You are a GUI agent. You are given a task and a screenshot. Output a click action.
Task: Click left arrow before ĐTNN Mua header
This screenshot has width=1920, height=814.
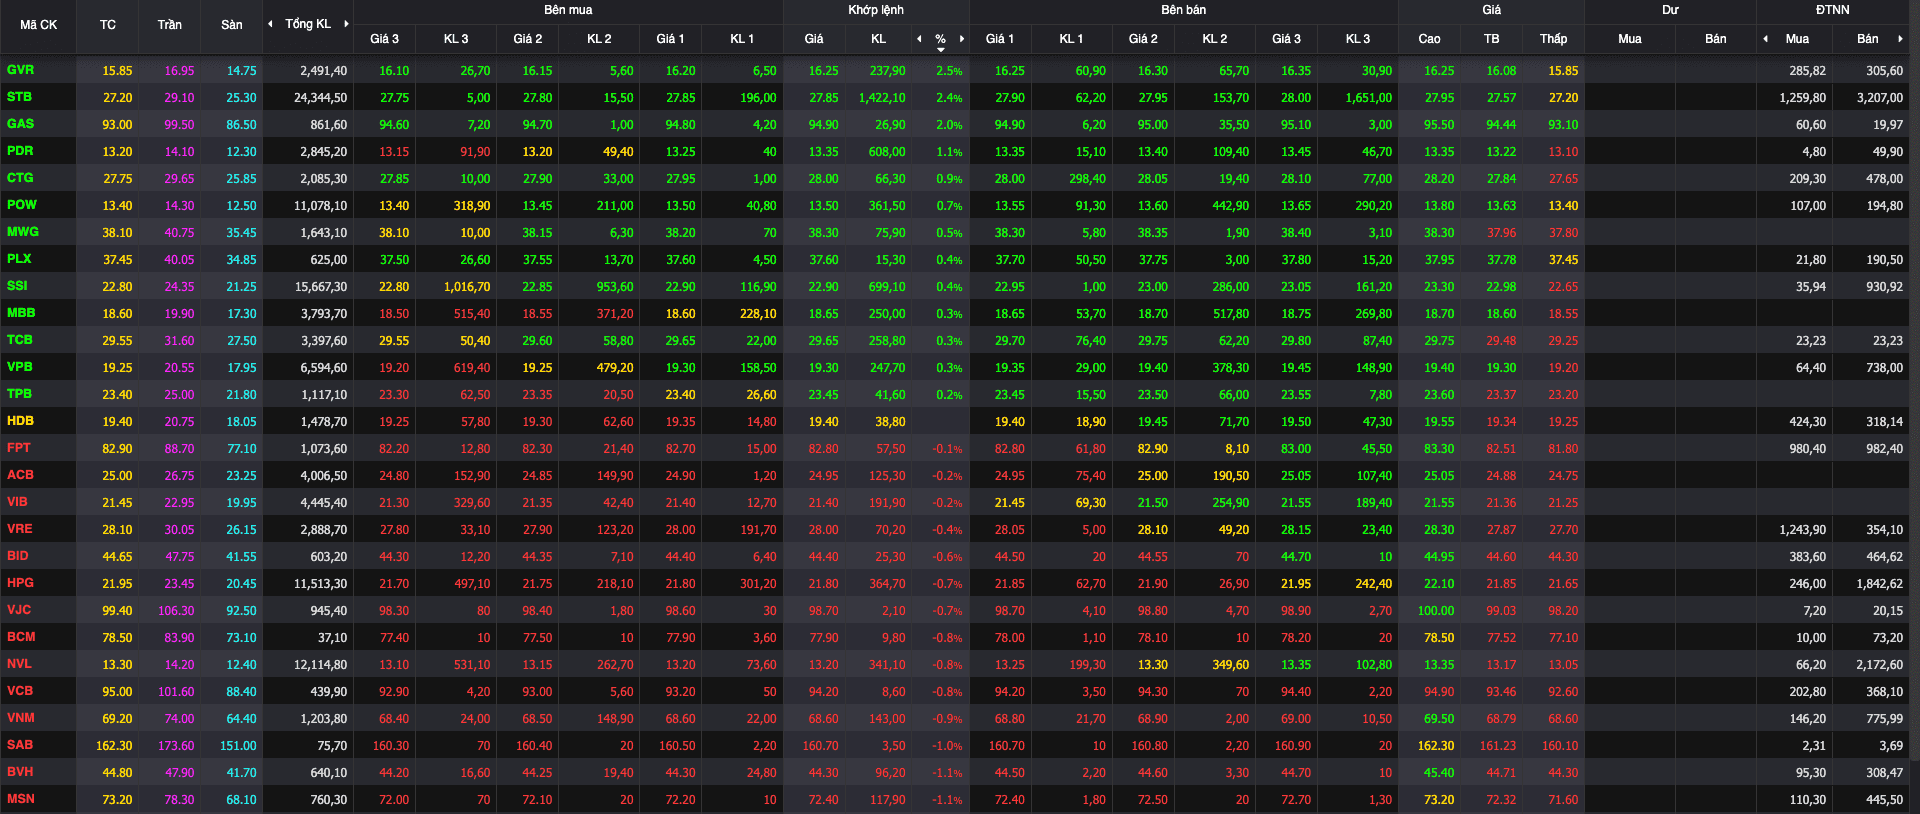[1765, 39]
